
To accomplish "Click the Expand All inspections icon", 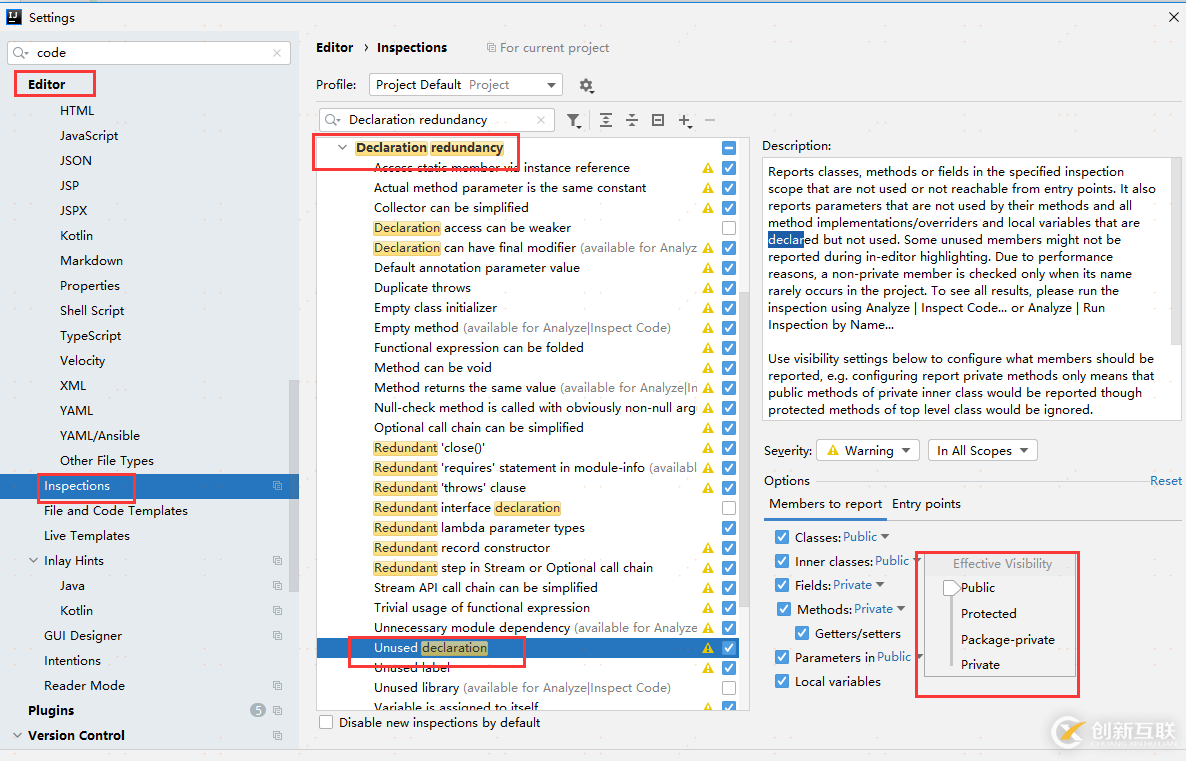I will [606, 120].
